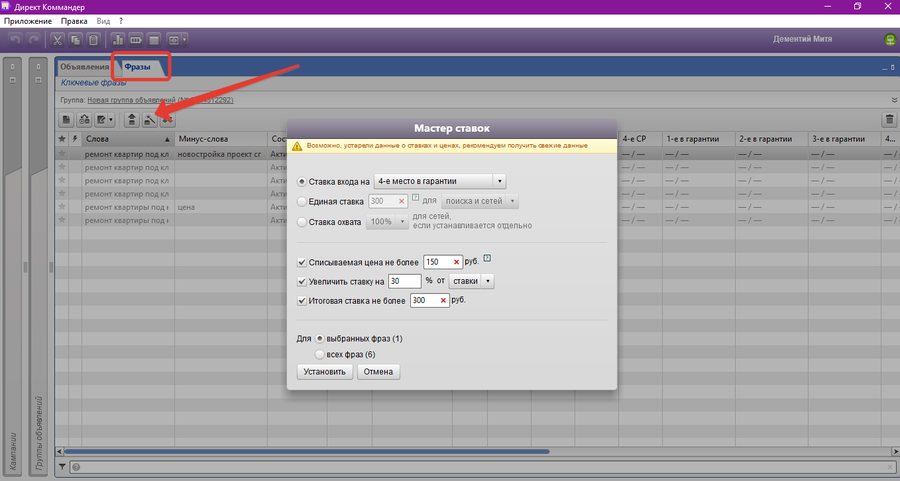Click the Минус-слова column header

(x=221, y=139)
